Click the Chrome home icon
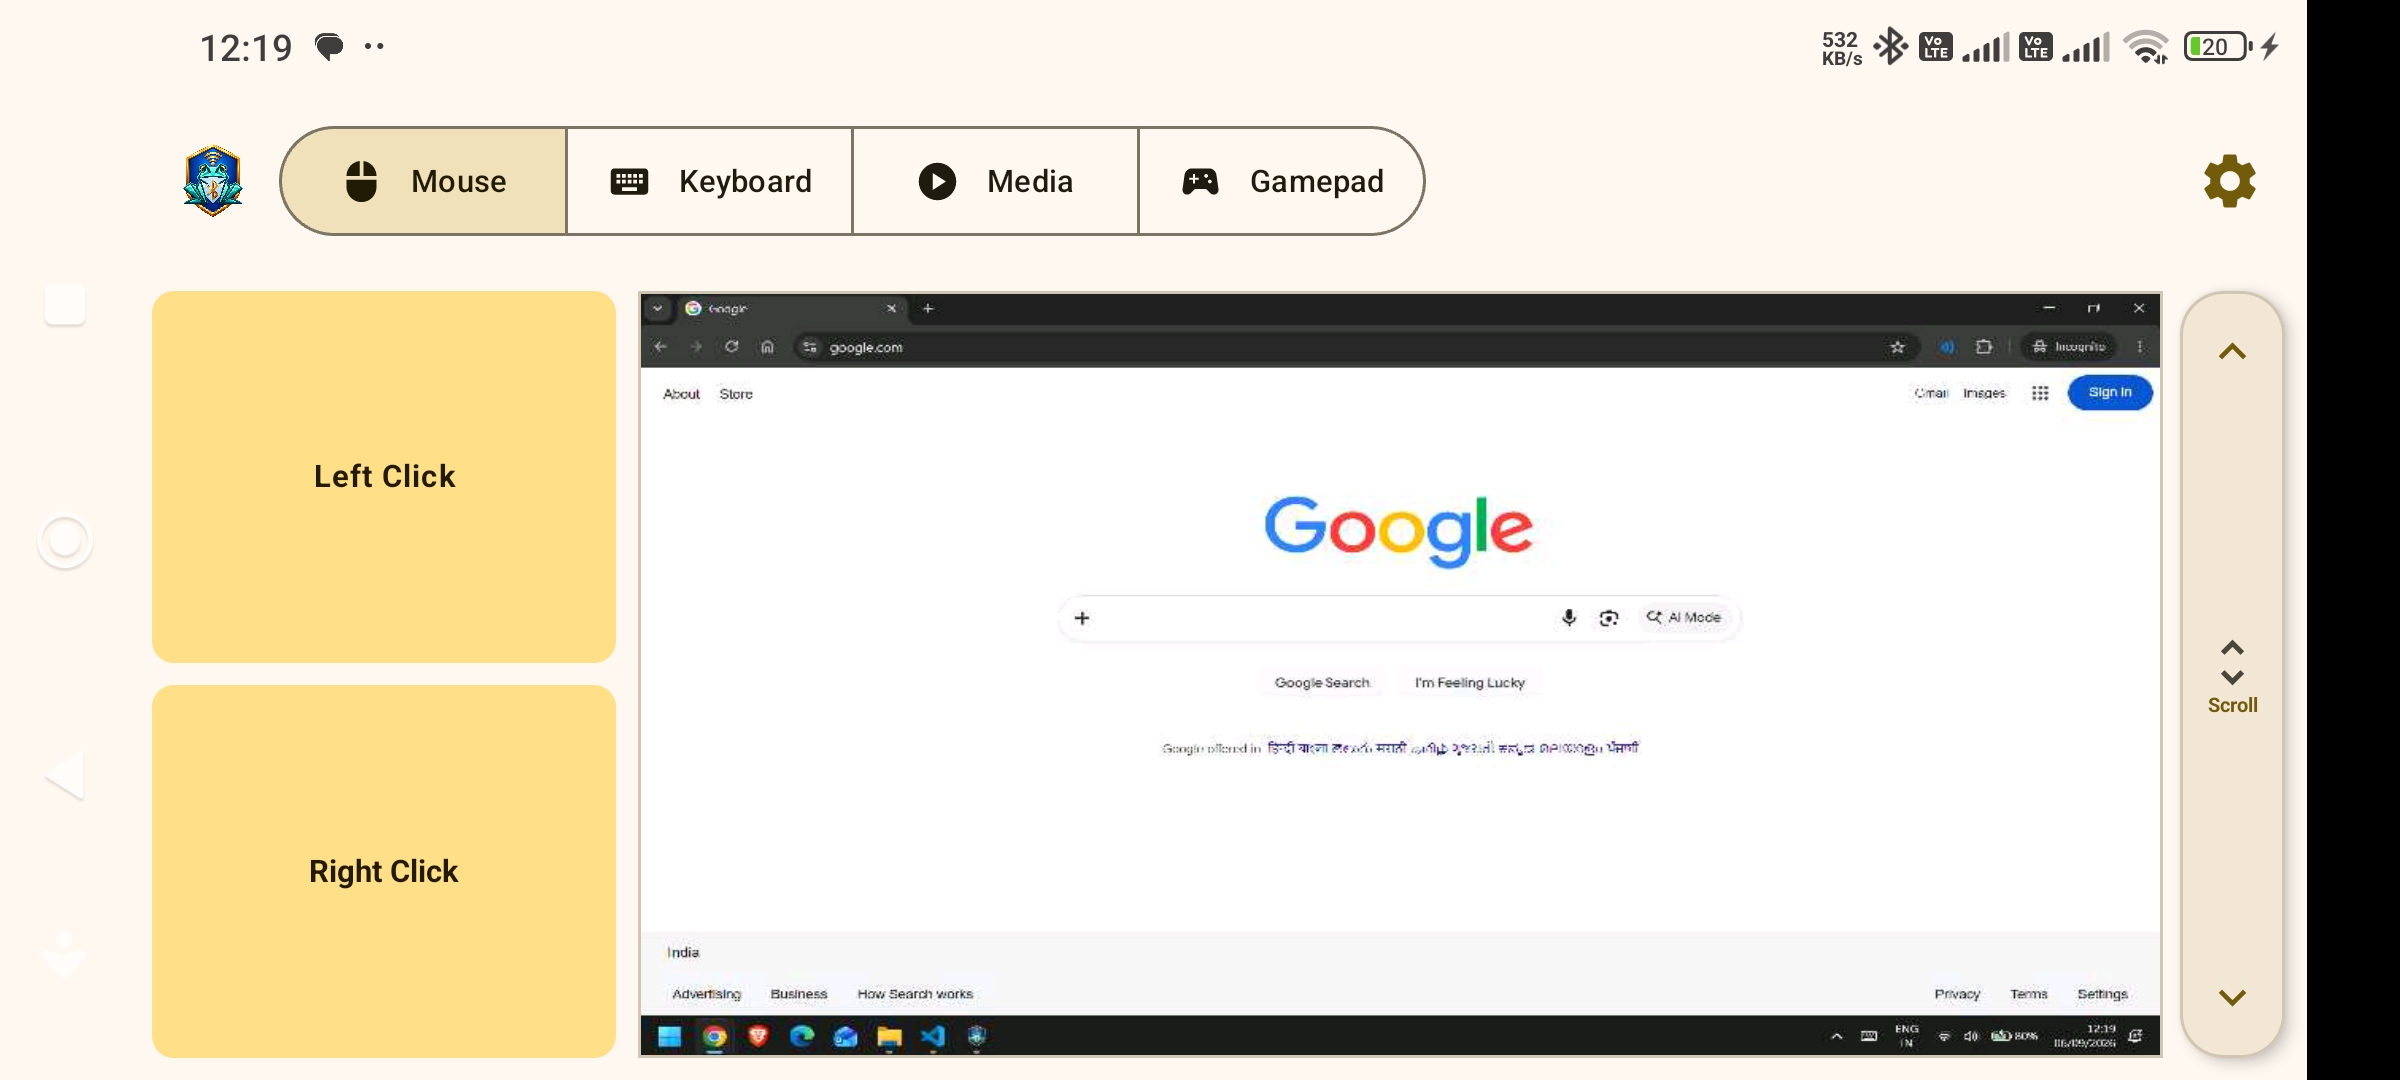2400x1080 pixels. (768, 347)
